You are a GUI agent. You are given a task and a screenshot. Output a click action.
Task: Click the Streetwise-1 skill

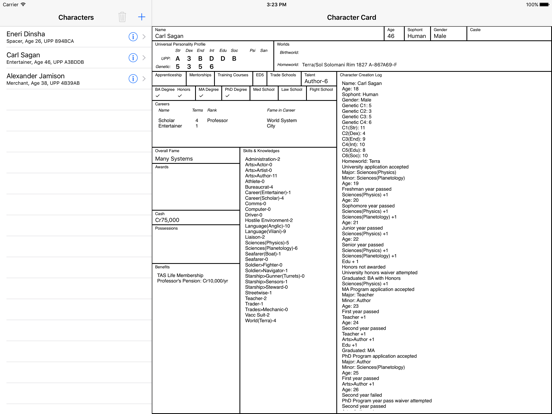tap(258, 293)
